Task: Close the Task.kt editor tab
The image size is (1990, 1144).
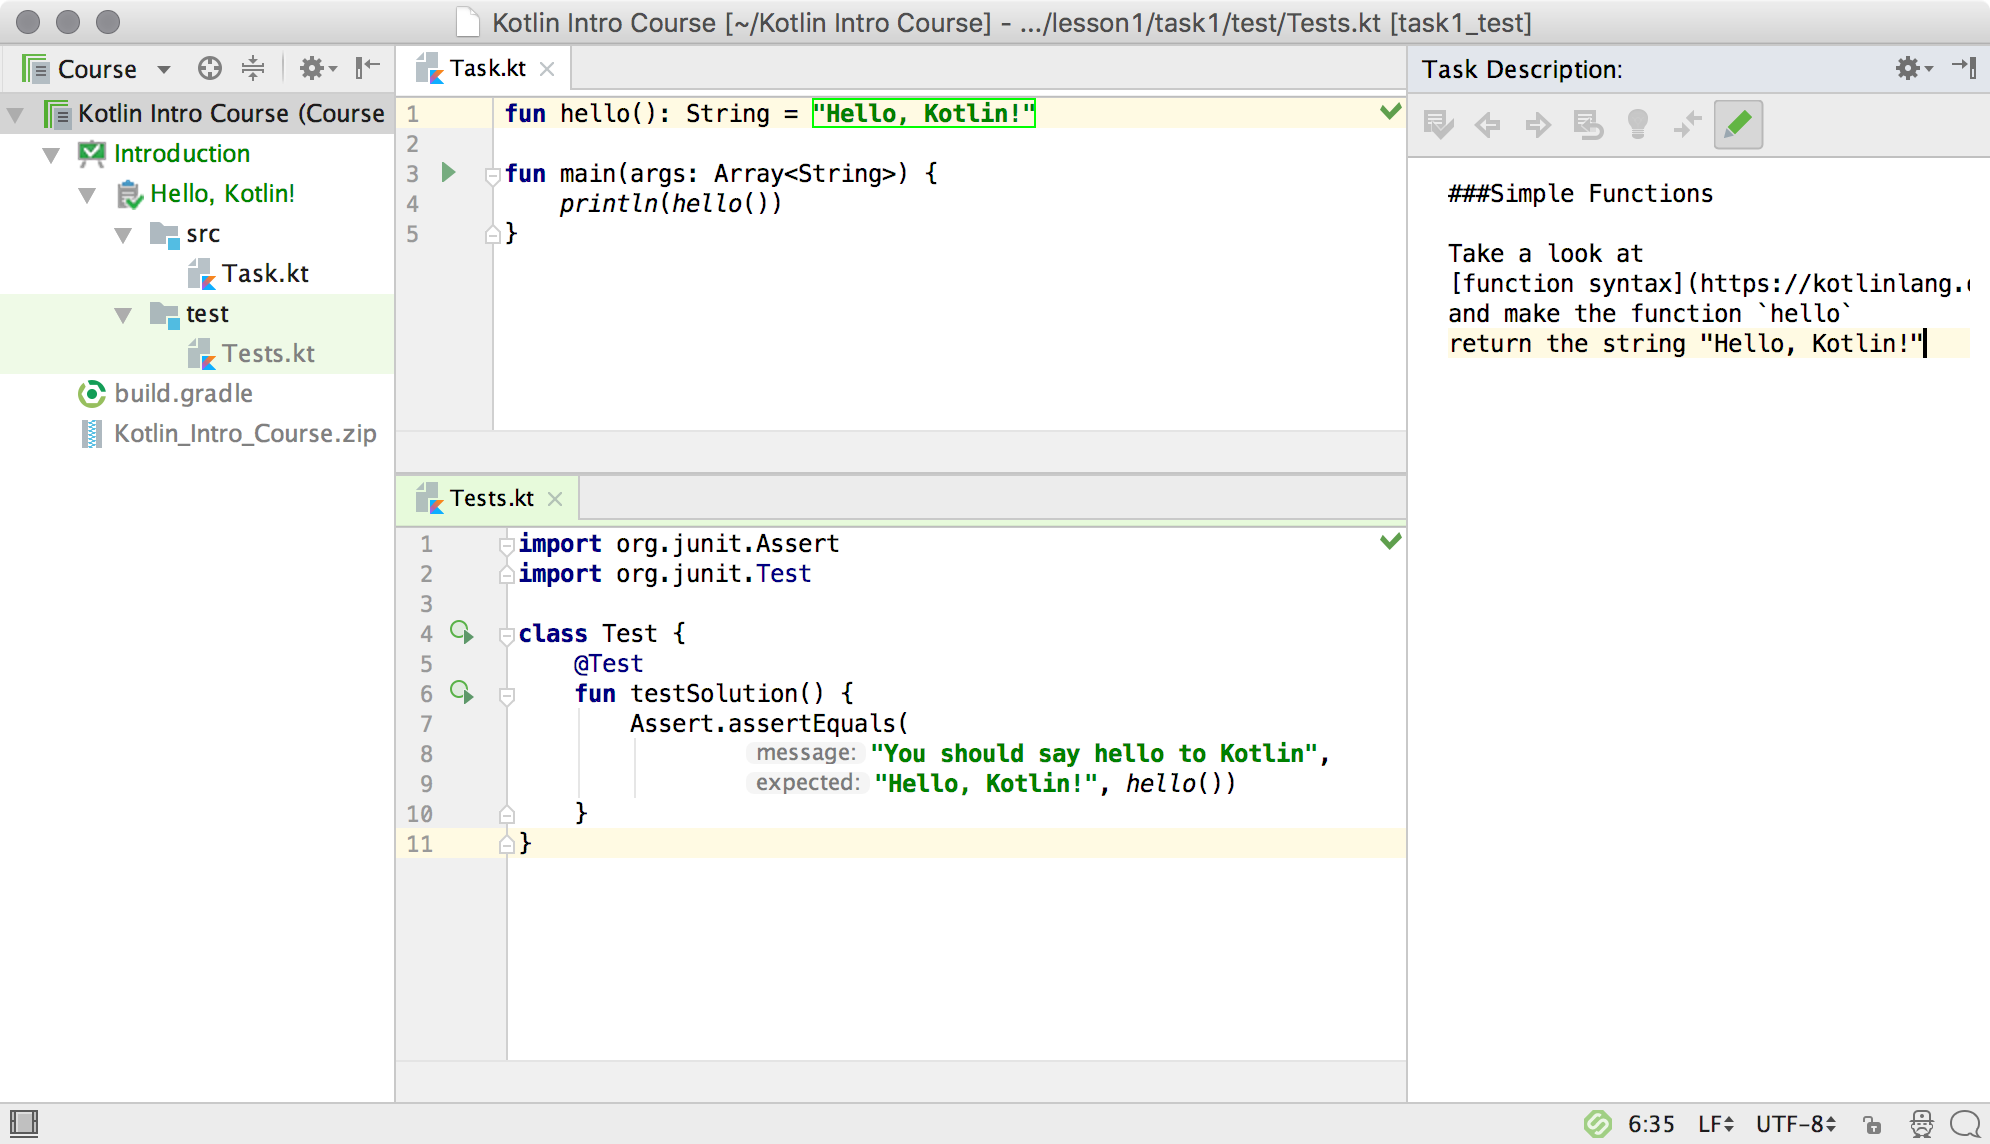Action: [547, 69]
